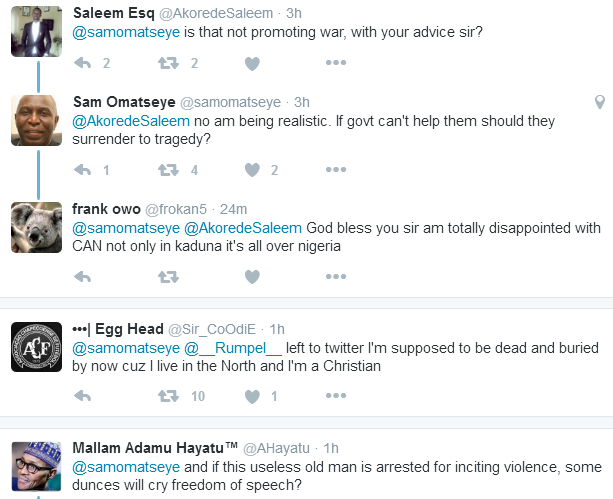
Task: Retweet Egg Head's tweet
Action: (x=167, y=397)
